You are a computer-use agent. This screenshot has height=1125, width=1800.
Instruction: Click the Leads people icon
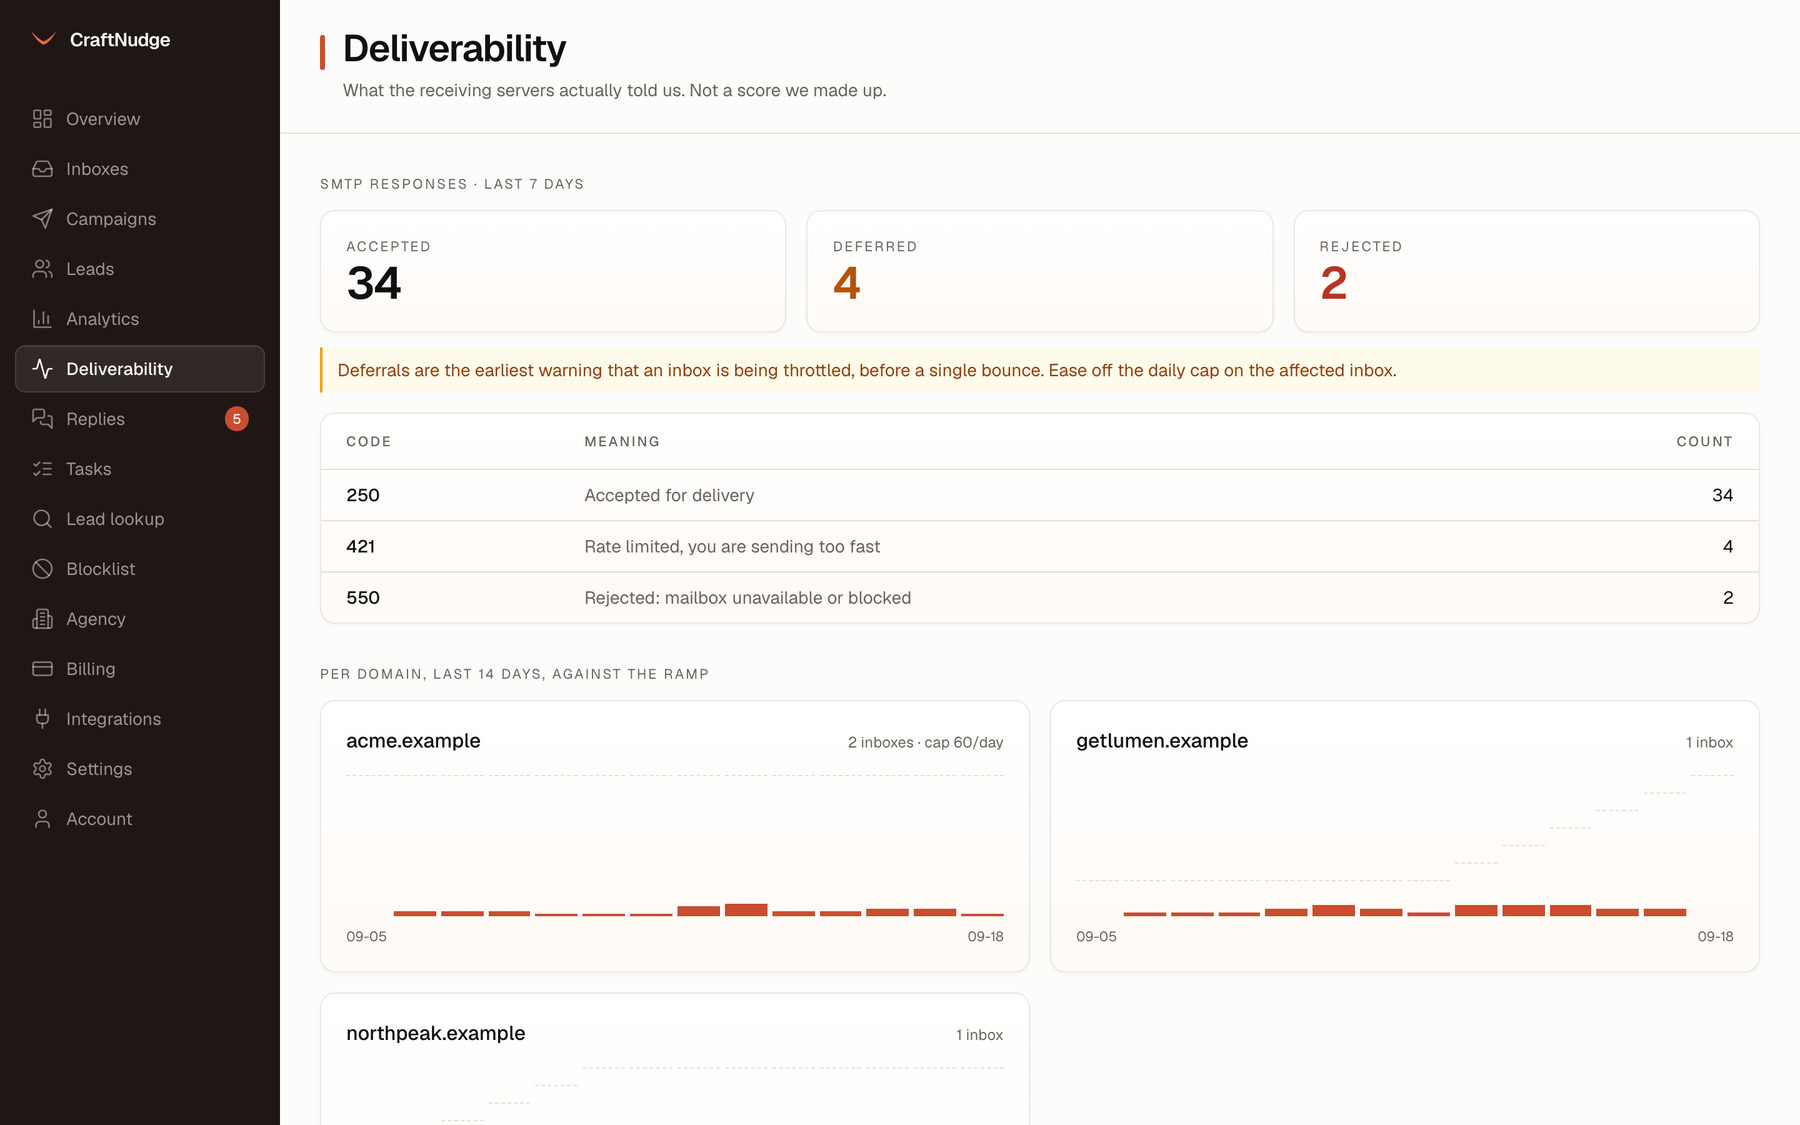42,269
